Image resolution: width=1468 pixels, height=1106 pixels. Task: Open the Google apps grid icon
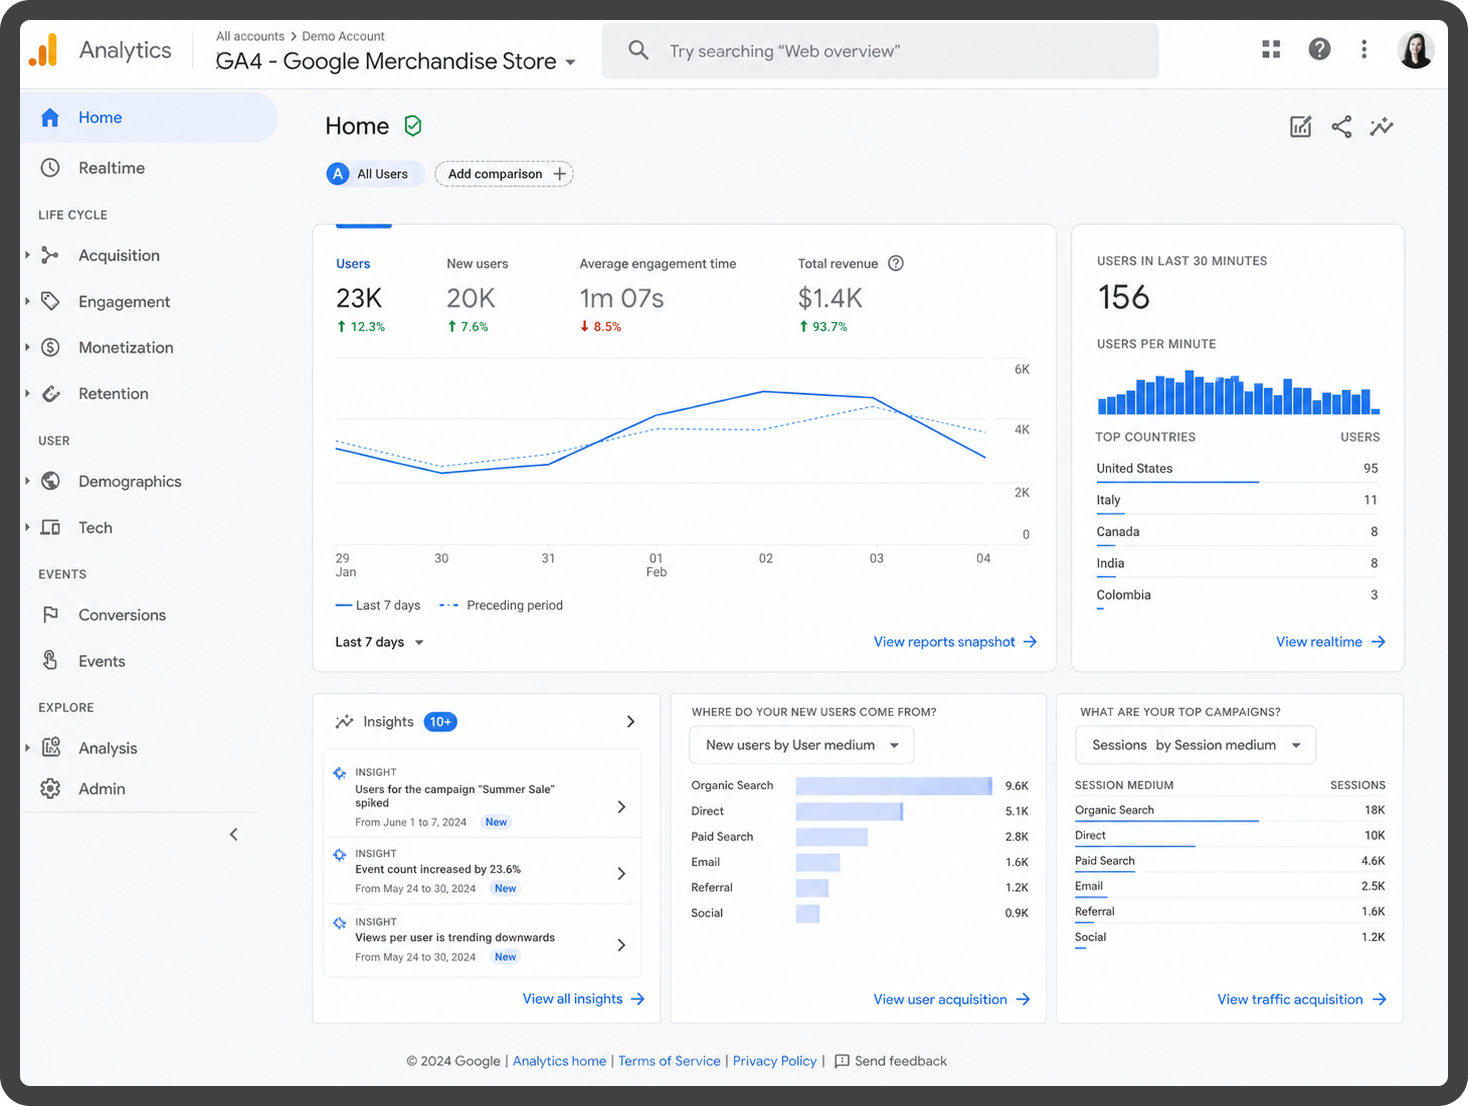click(x=1271, y=49)
